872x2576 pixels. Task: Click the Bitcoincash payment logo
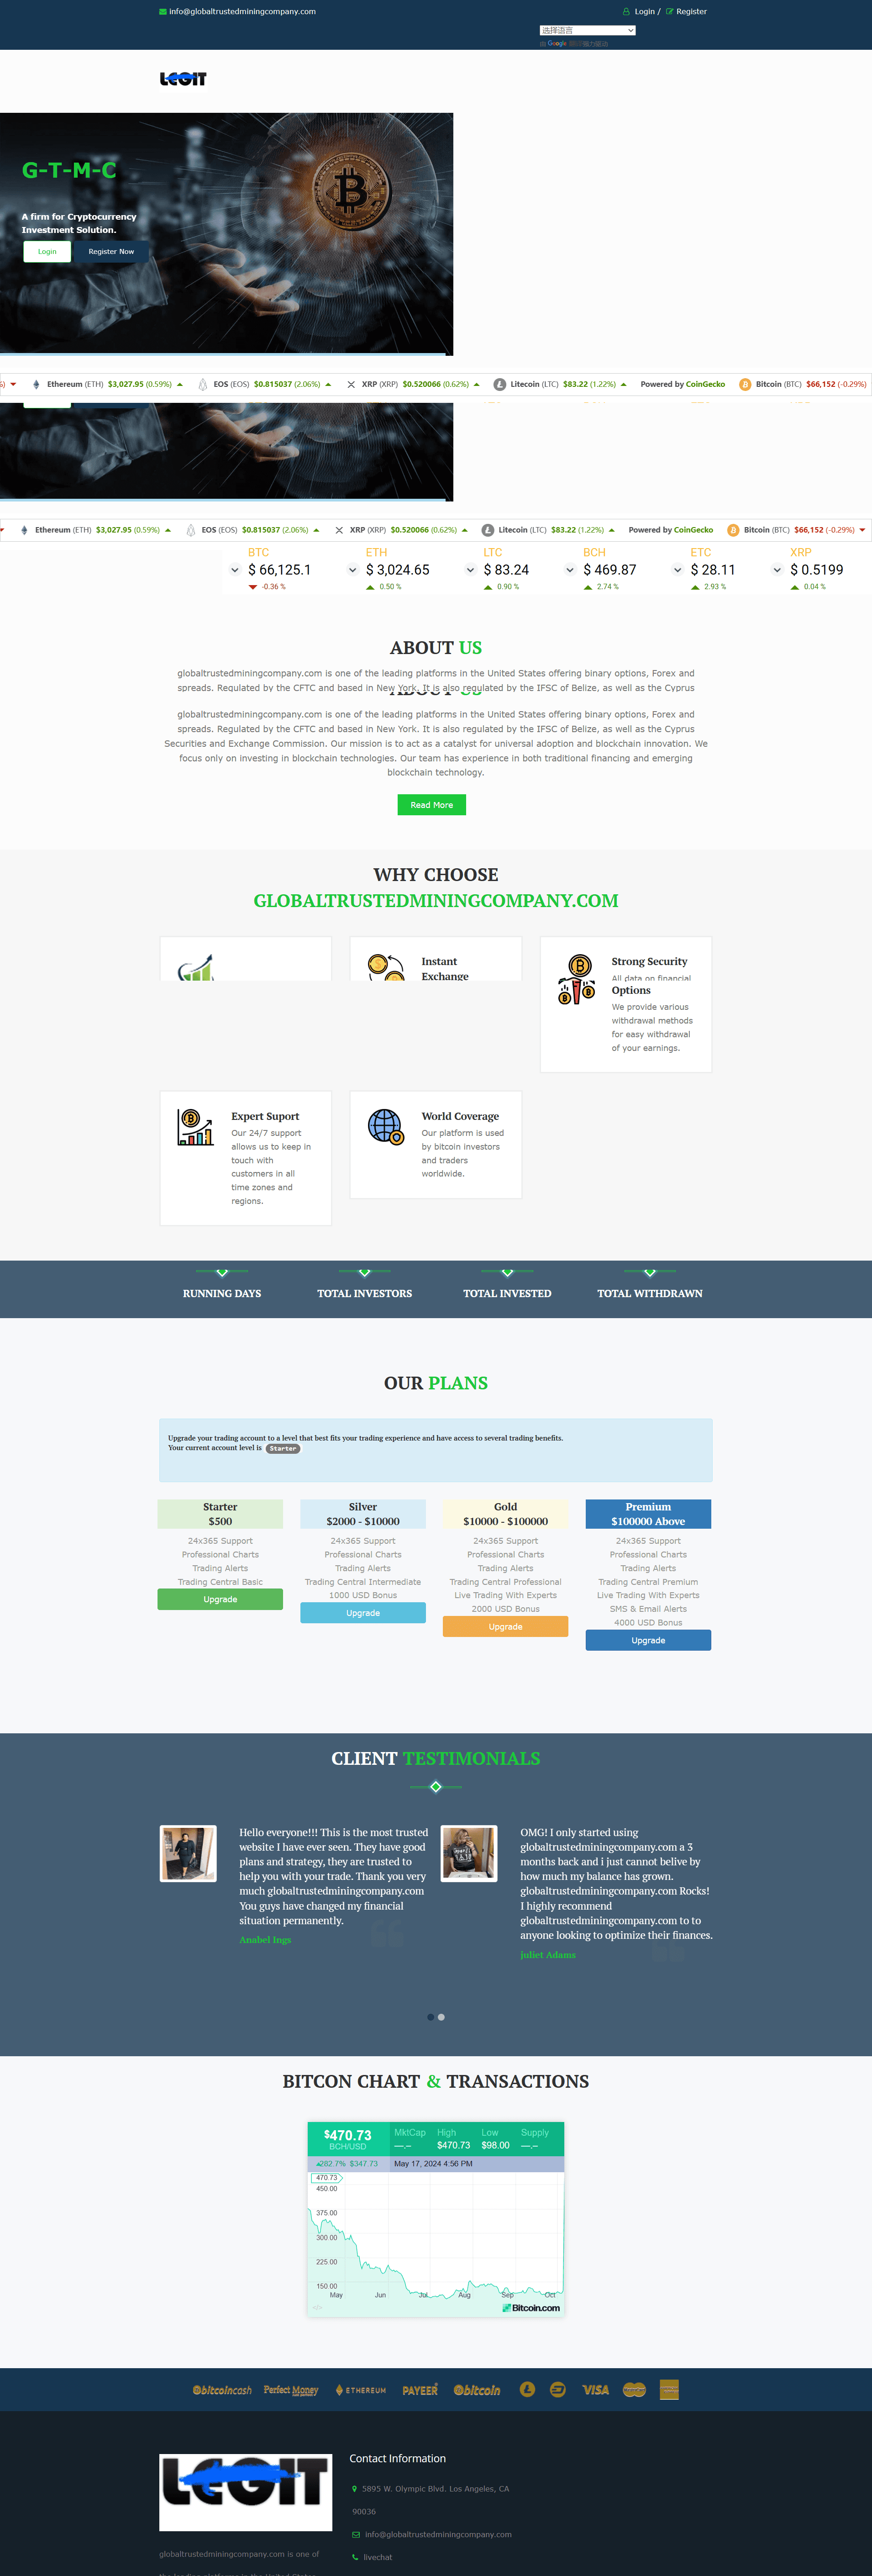pos(222,2390)
